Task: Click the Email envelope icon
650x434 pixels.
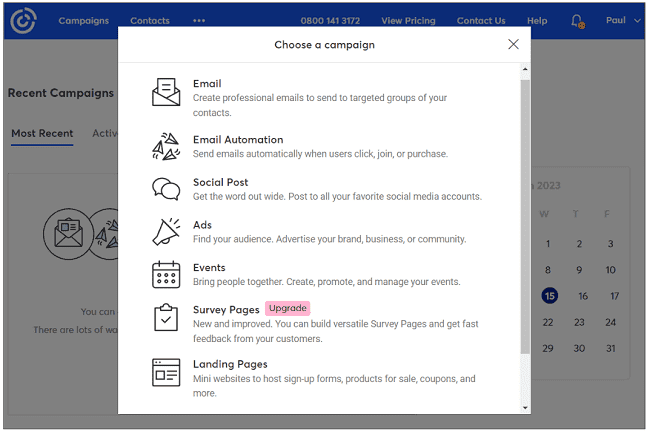Action: tap(166, 92)
